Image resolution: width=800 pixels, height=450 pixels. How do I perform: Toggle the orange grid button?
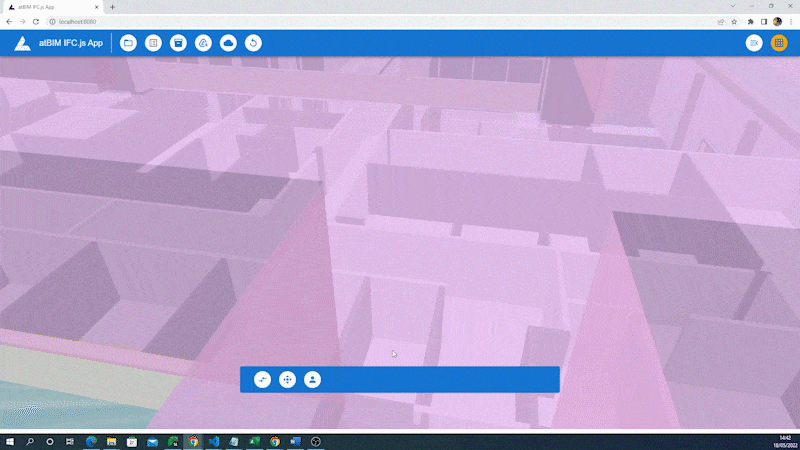779,43
